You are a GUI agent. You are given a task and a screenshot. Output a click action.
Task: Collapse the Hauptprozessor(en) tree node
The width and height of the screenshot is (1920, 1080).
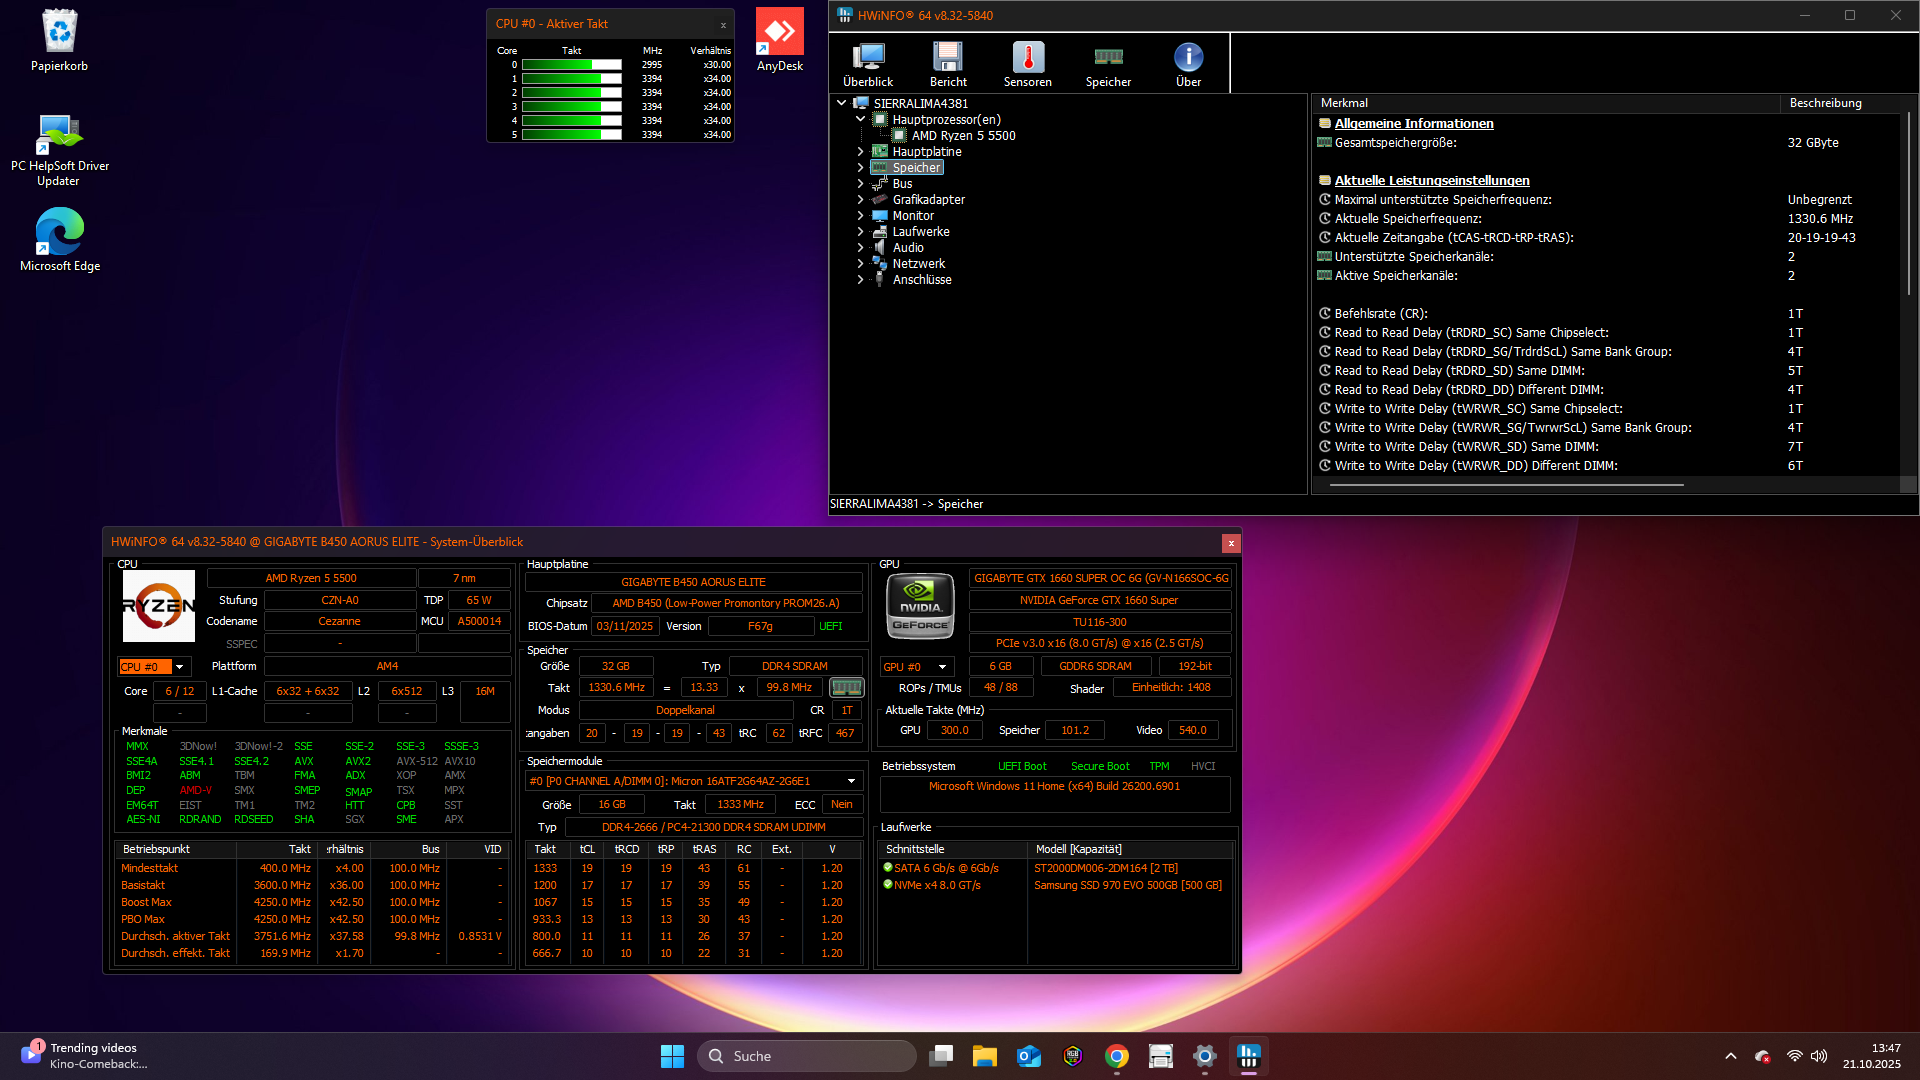point(860,120)
